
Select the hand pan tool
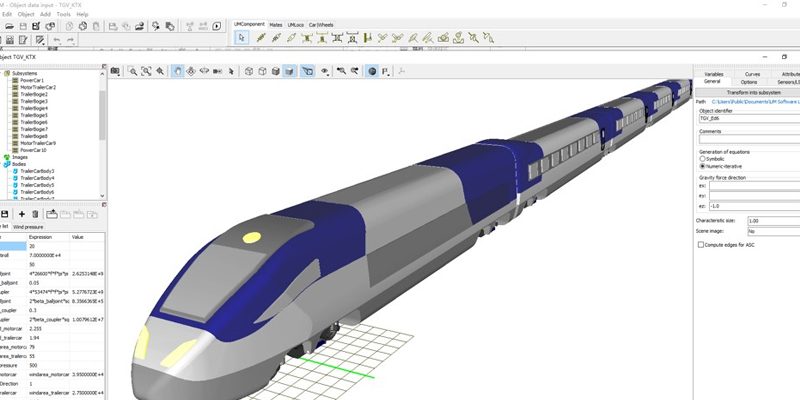point(176,72)
